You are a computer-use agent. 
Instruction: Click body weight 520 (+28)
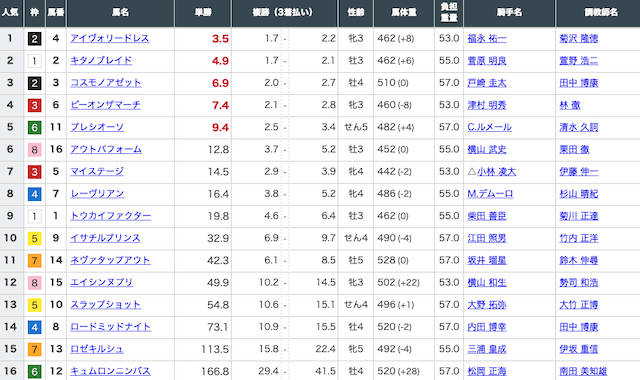click(398, 371)
